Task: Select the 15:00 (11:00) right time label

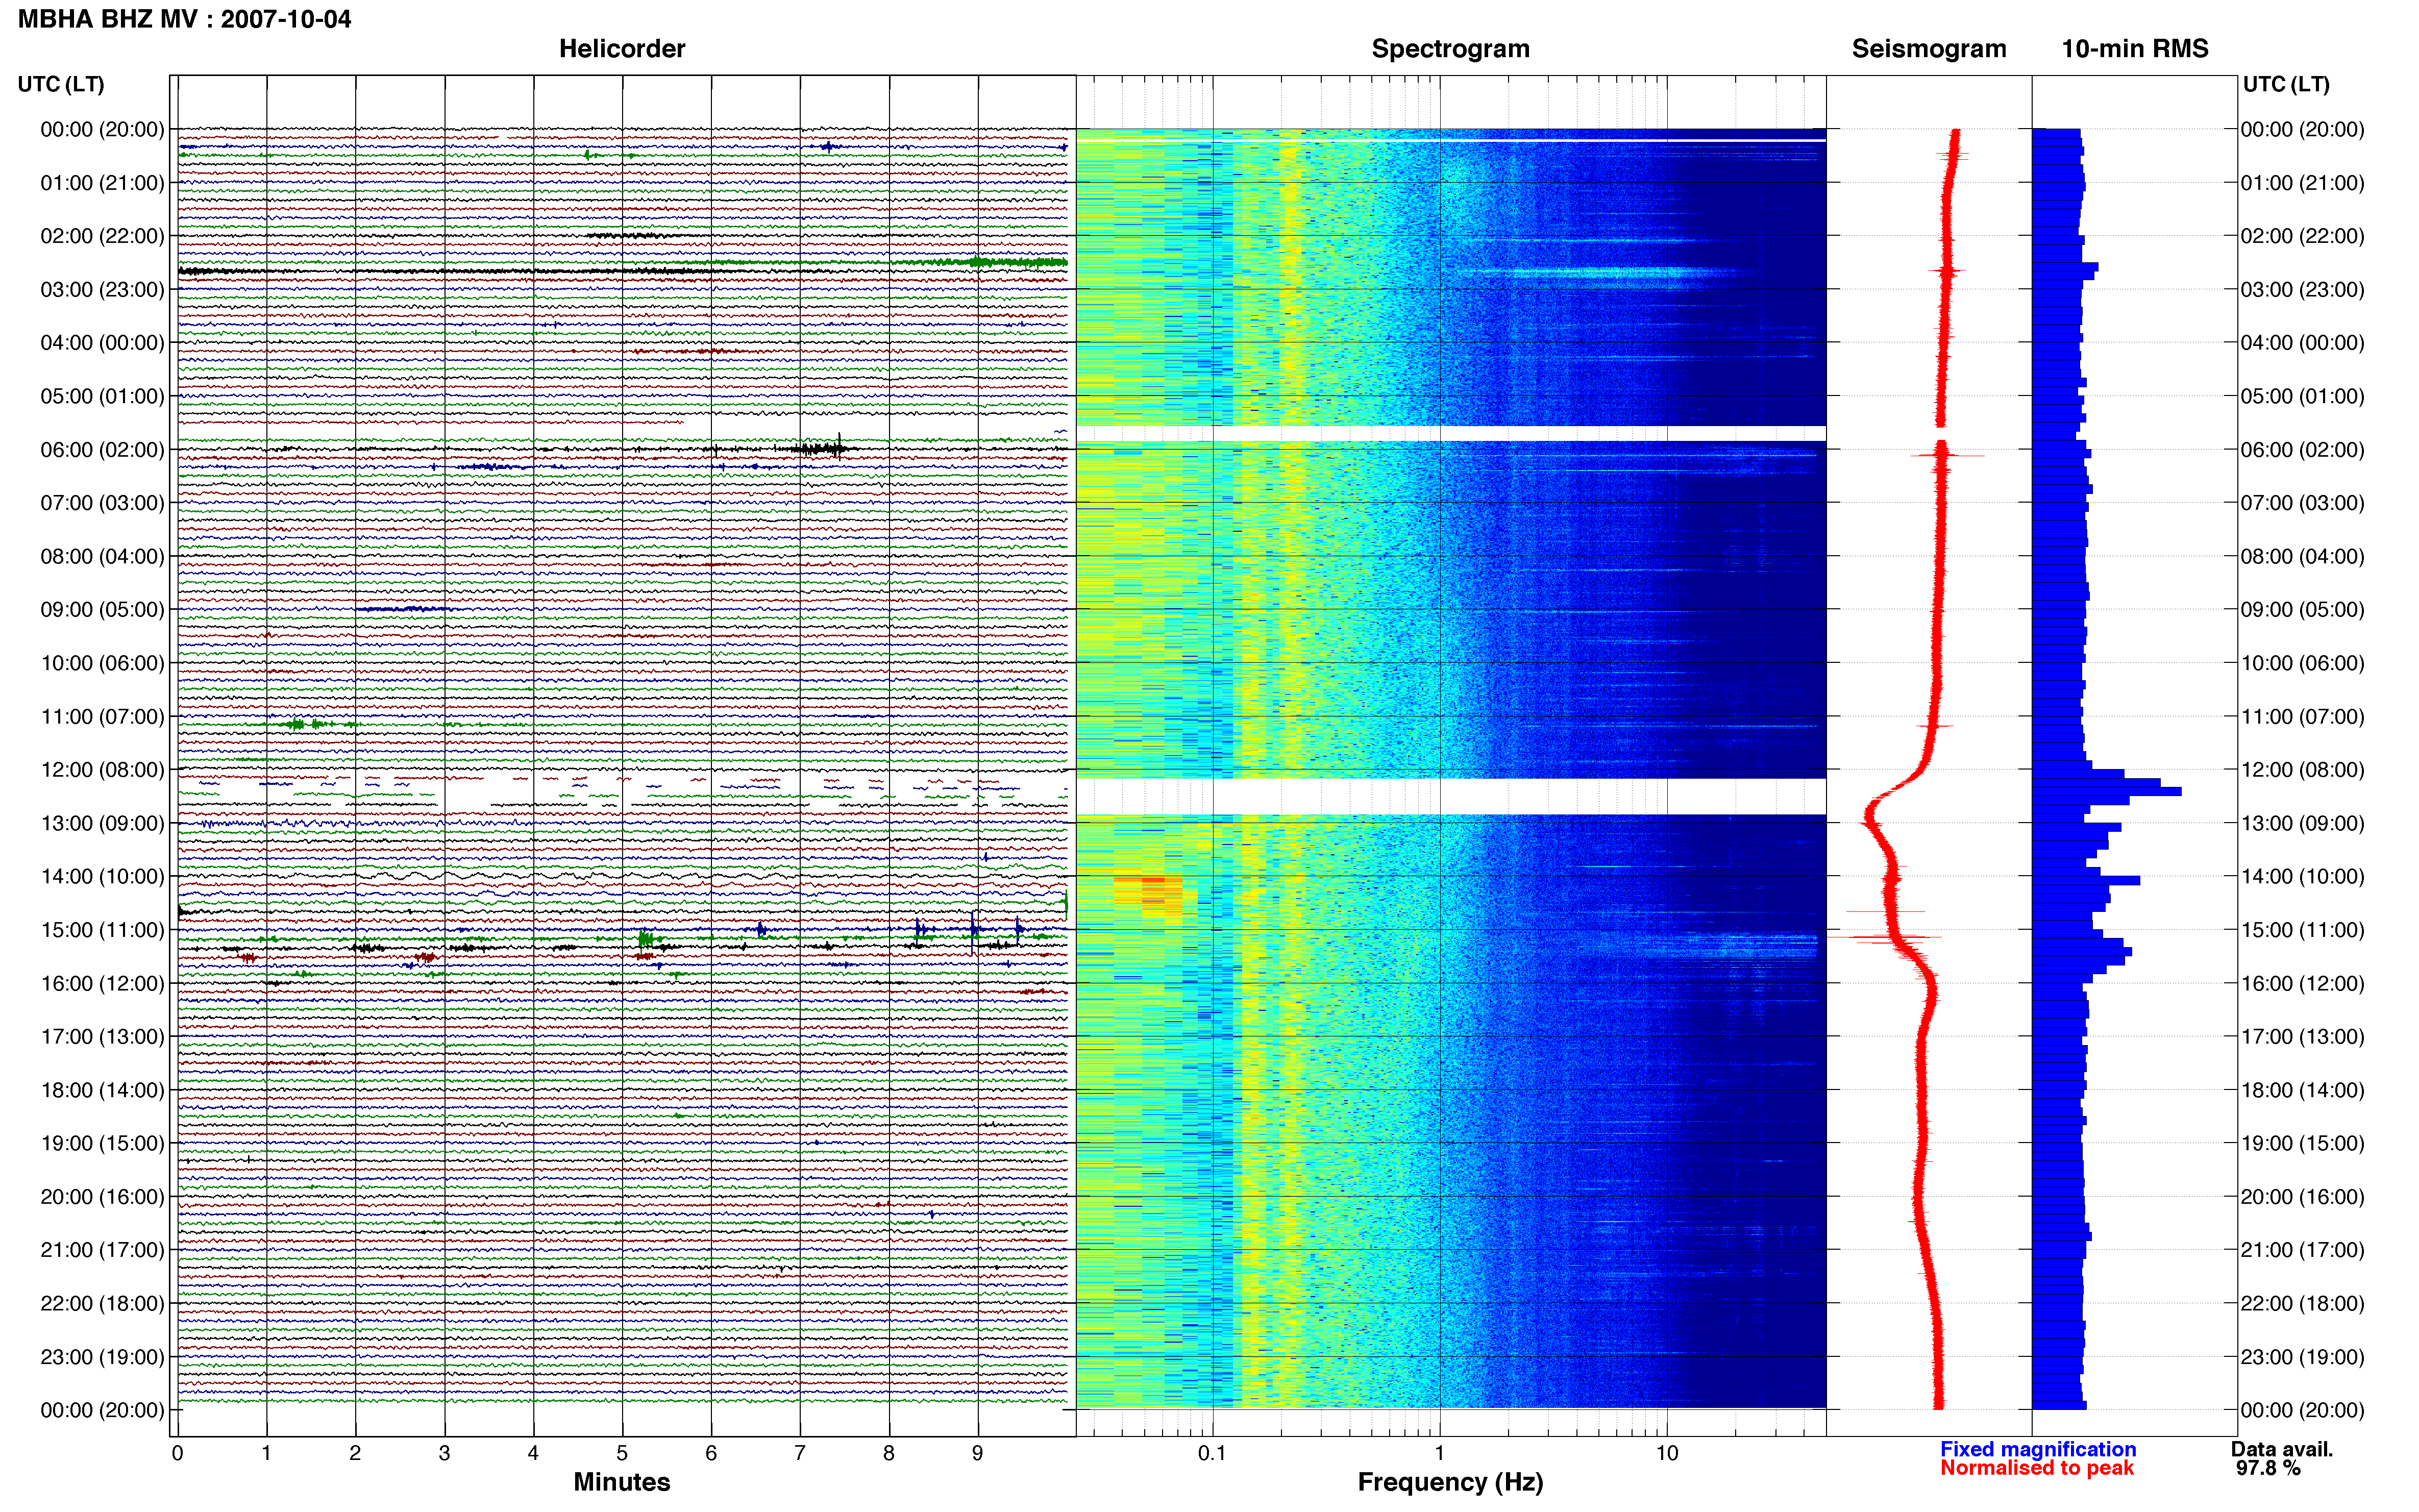Action: [x=2302, y=930]
